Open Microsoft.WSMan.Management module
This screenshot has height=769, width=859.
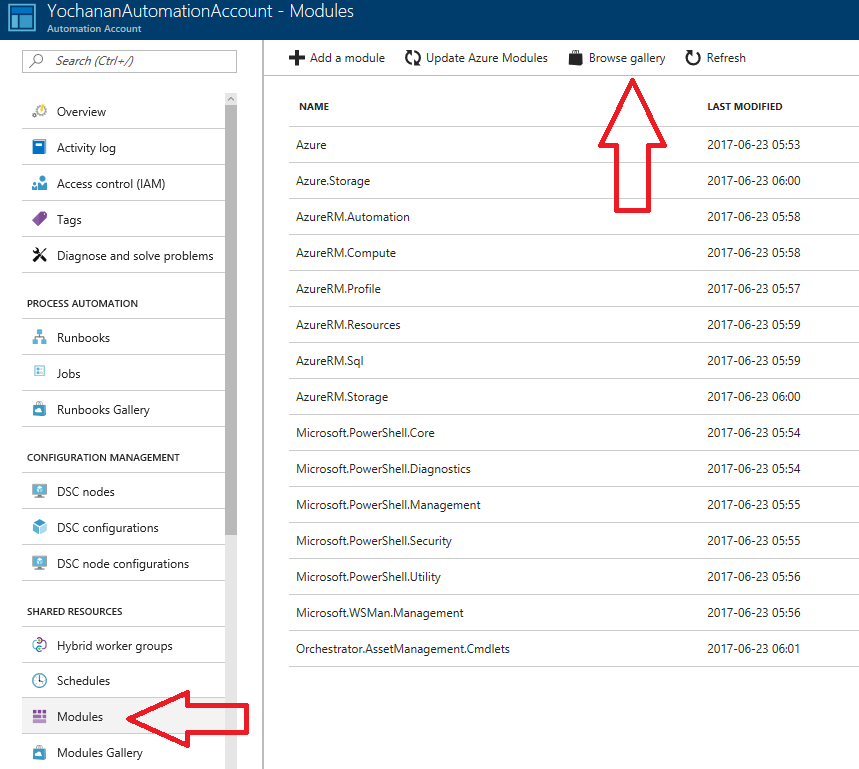pos(574,613)
